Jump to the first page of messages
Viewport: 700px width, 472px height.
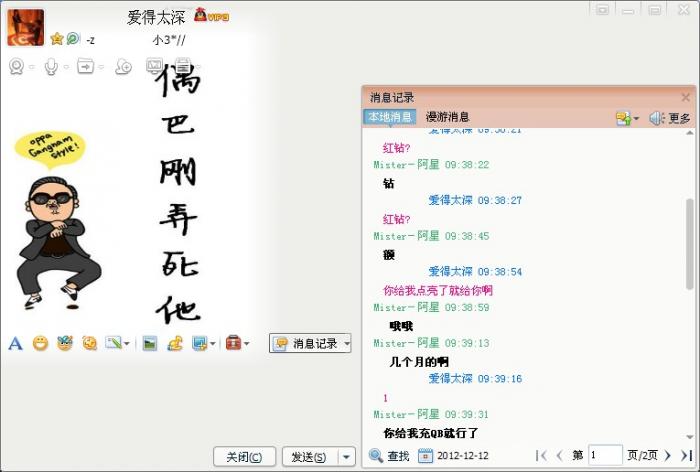541,455
